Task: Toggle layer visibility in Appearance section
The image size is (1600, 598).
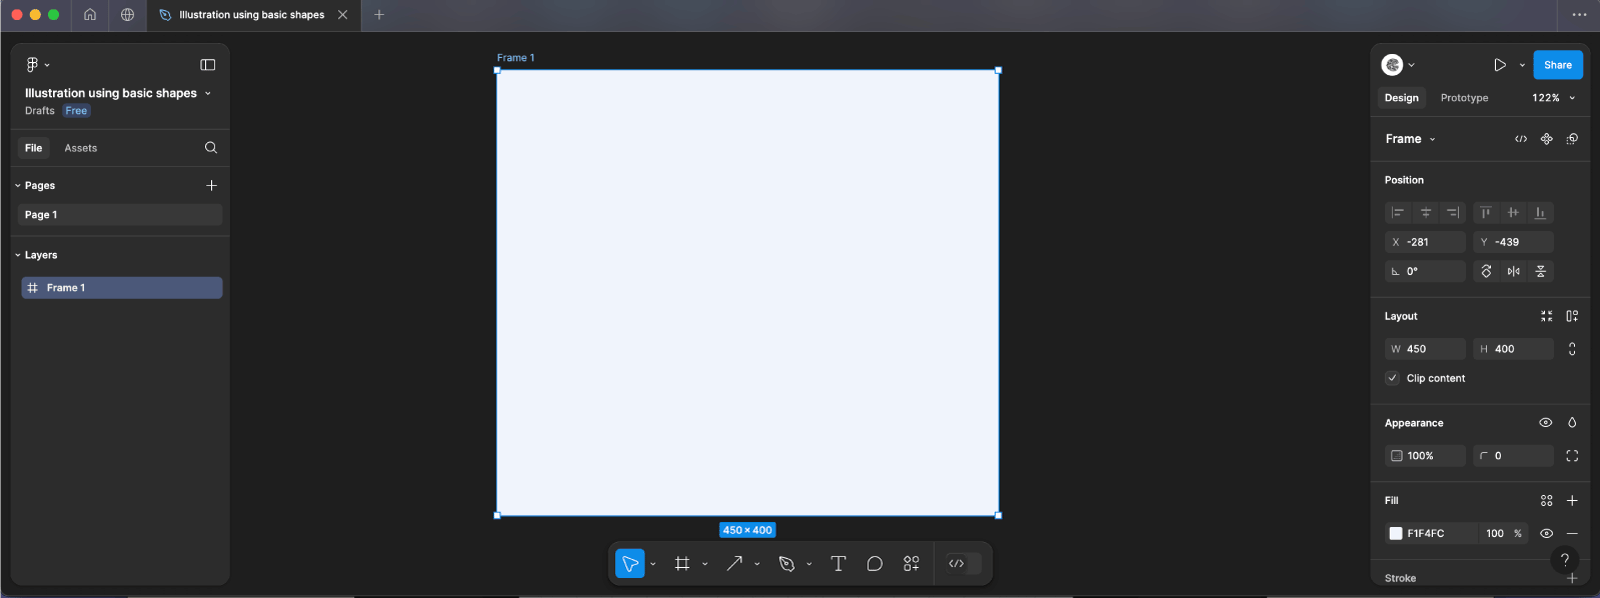Action: [x=1545, y=423]
